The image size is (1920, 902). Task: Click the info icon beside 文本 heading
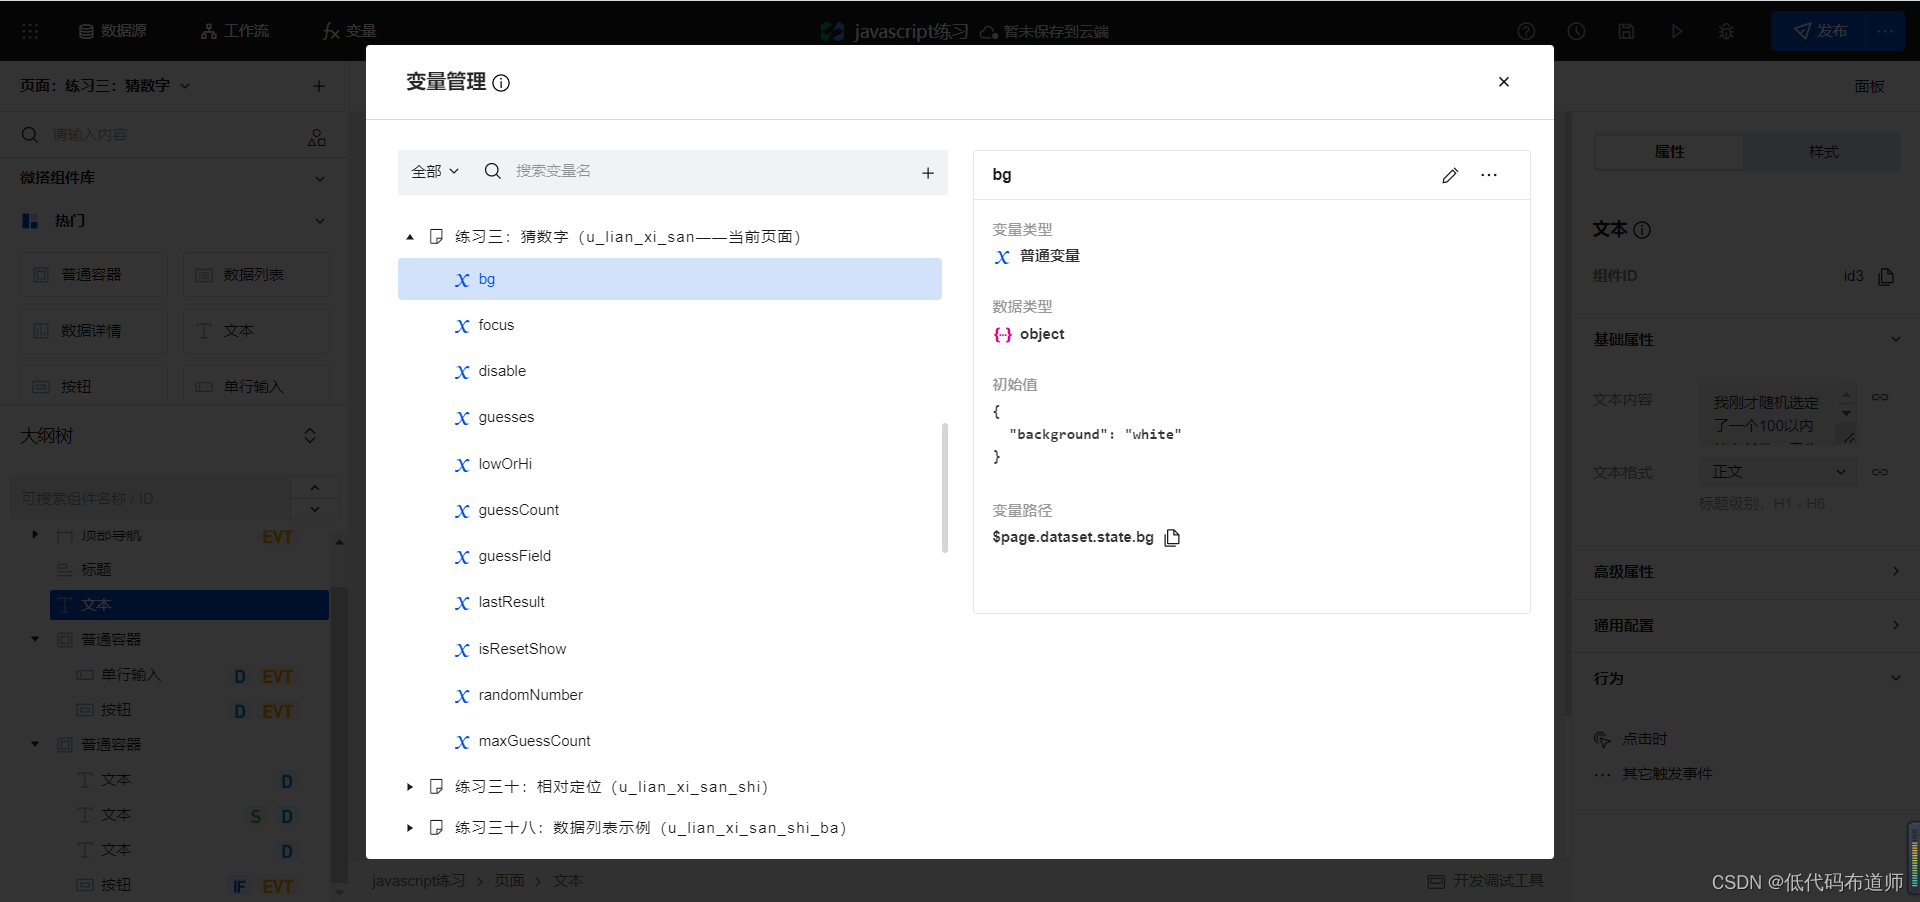coord(1642,230)
